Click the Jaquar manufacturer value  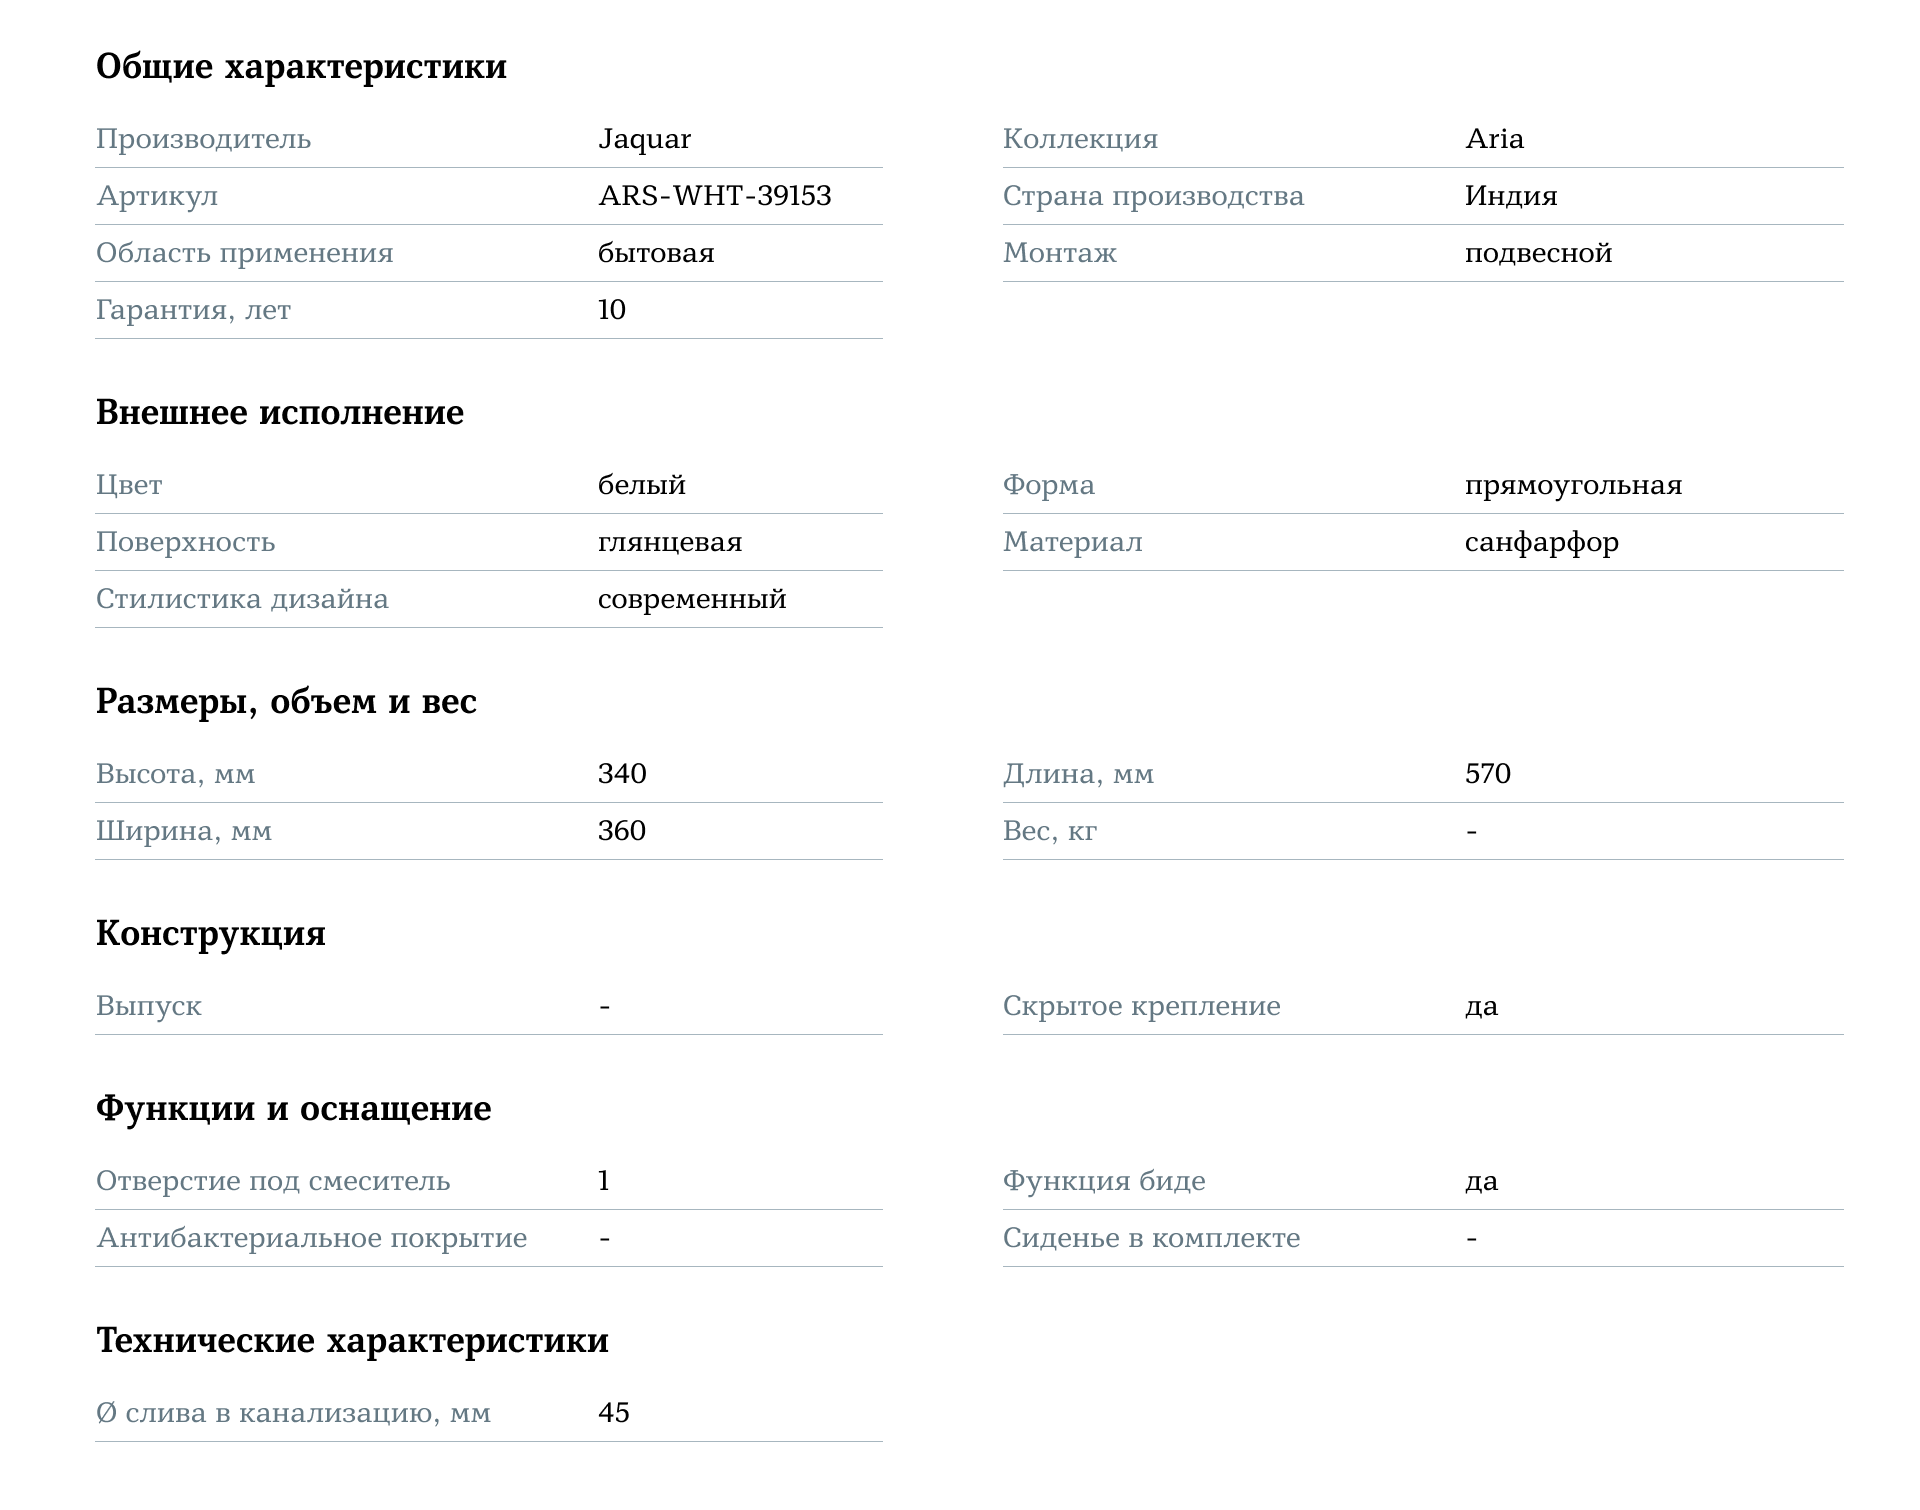pyautogui.click(x=644, y=139)
